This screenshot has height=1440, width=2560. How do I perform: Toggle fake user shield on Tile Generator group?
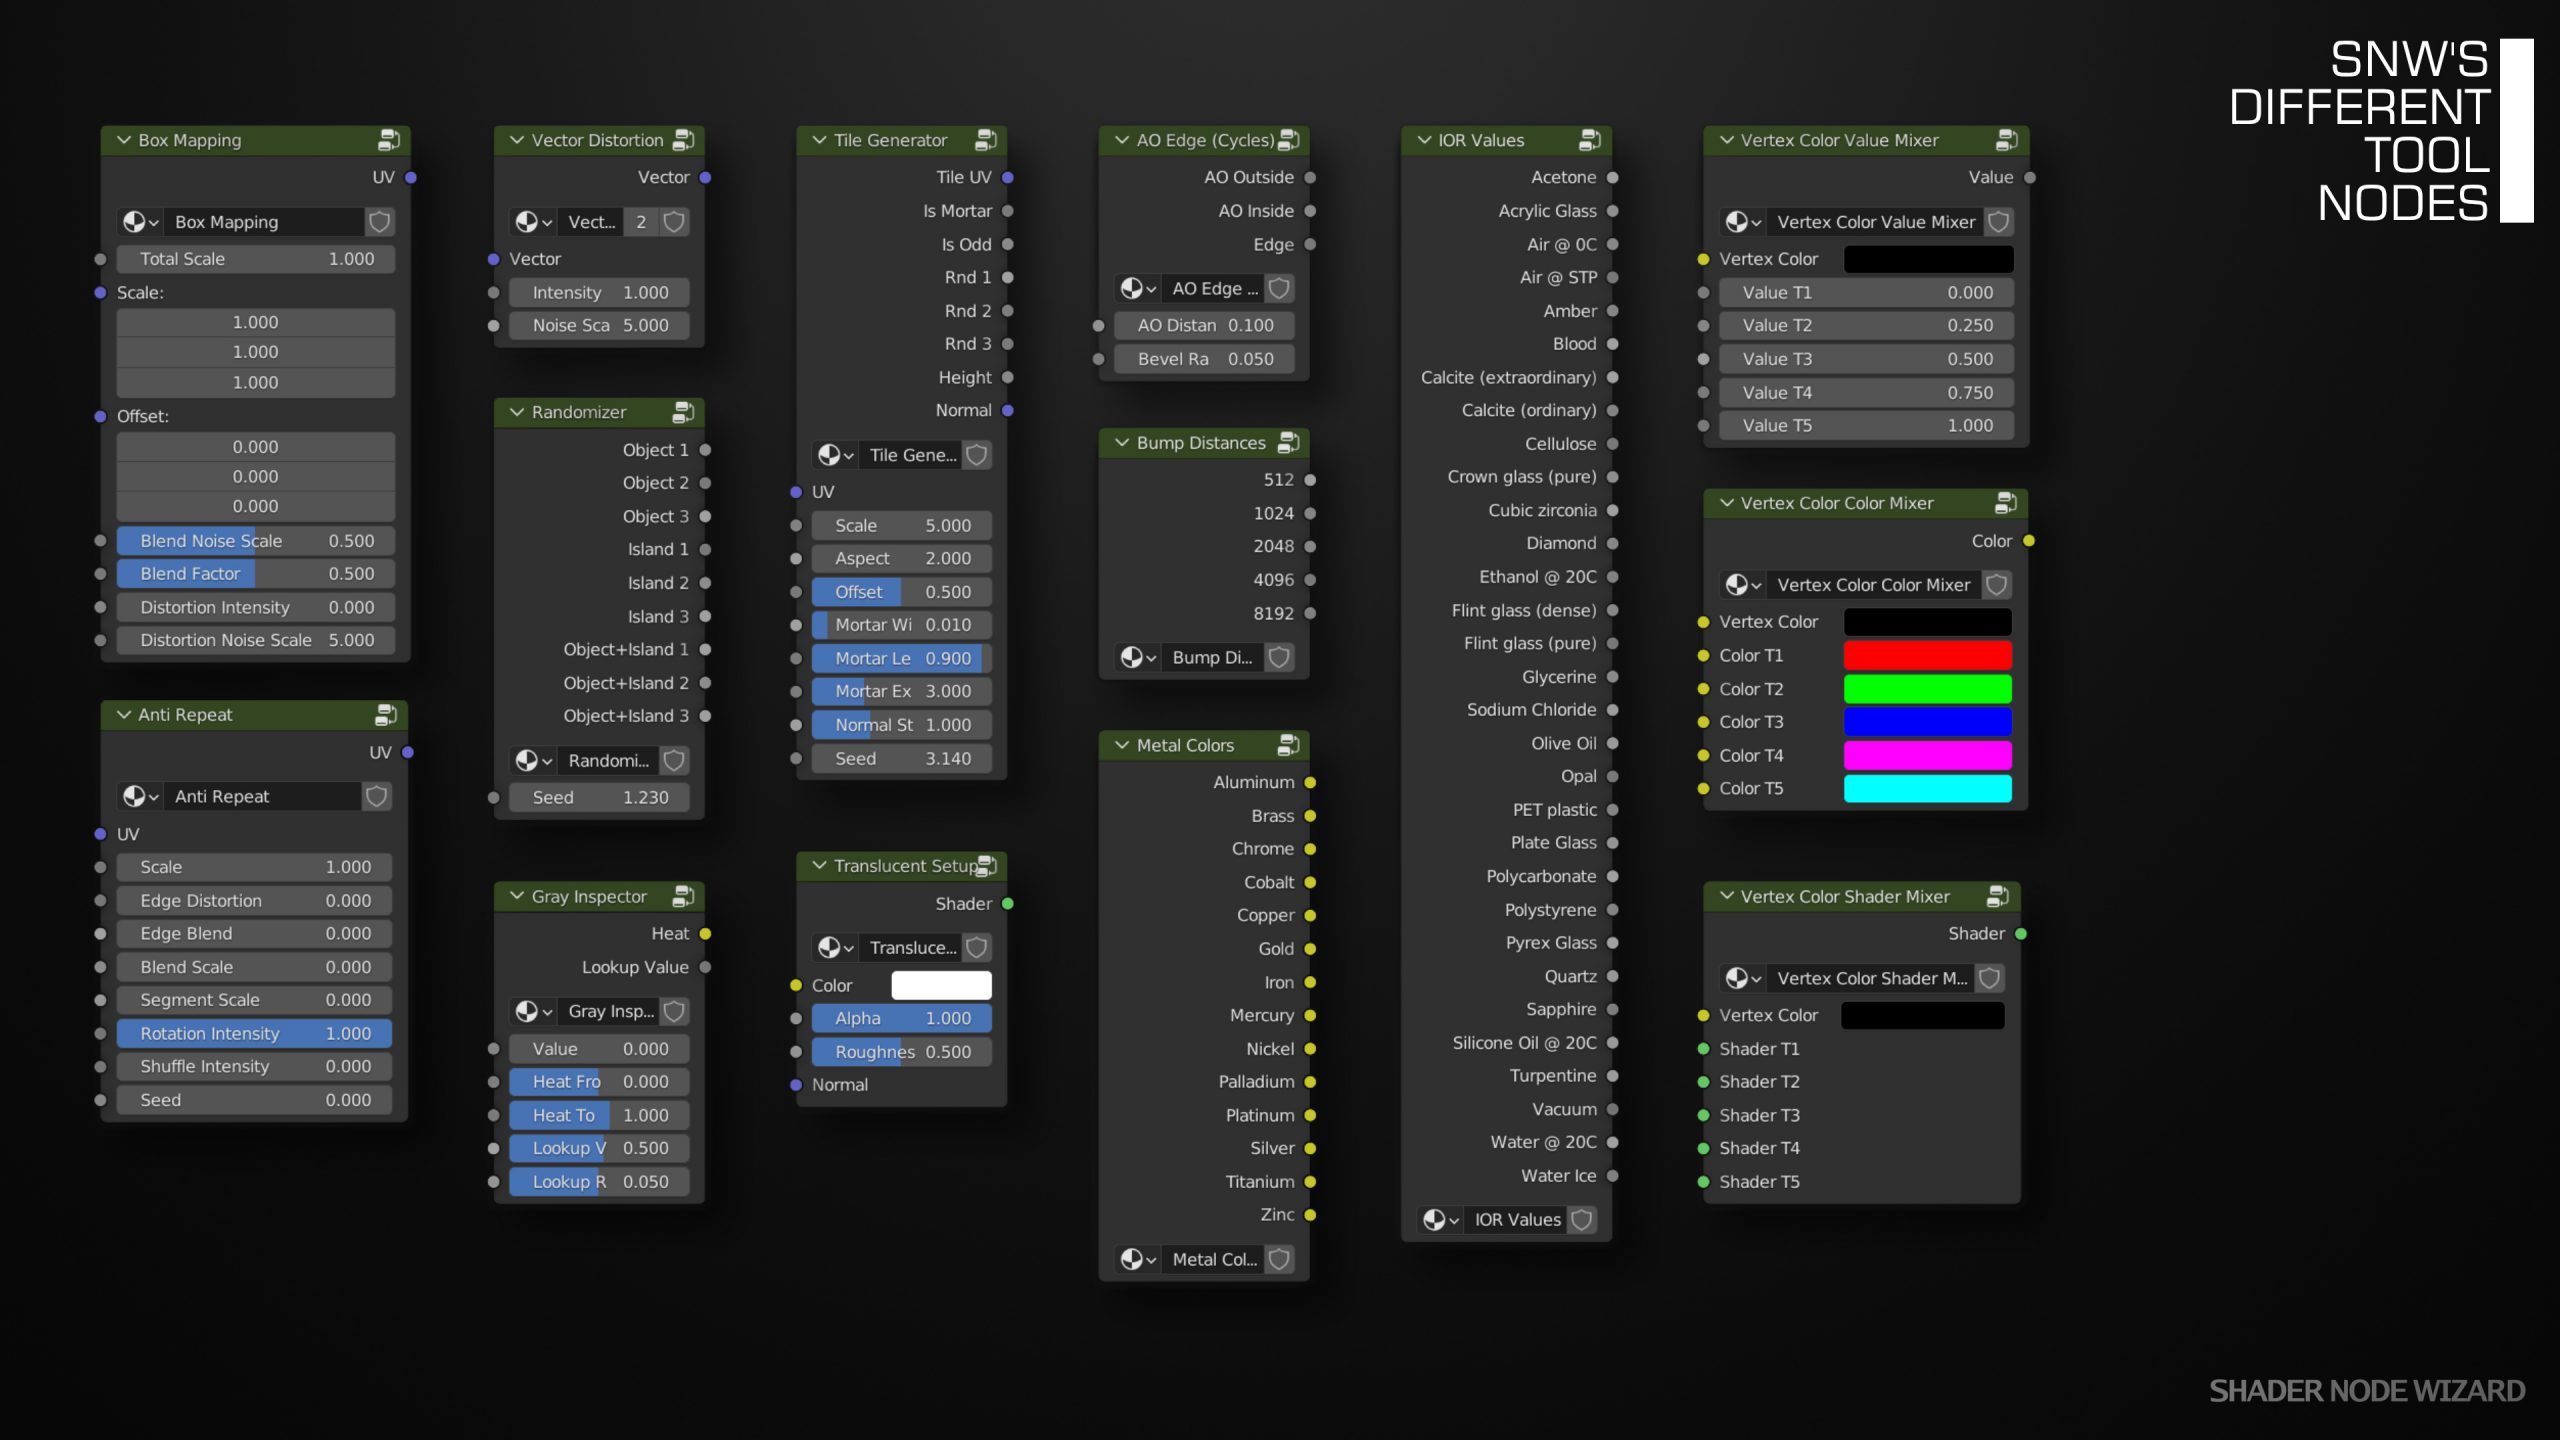(977, 455)
